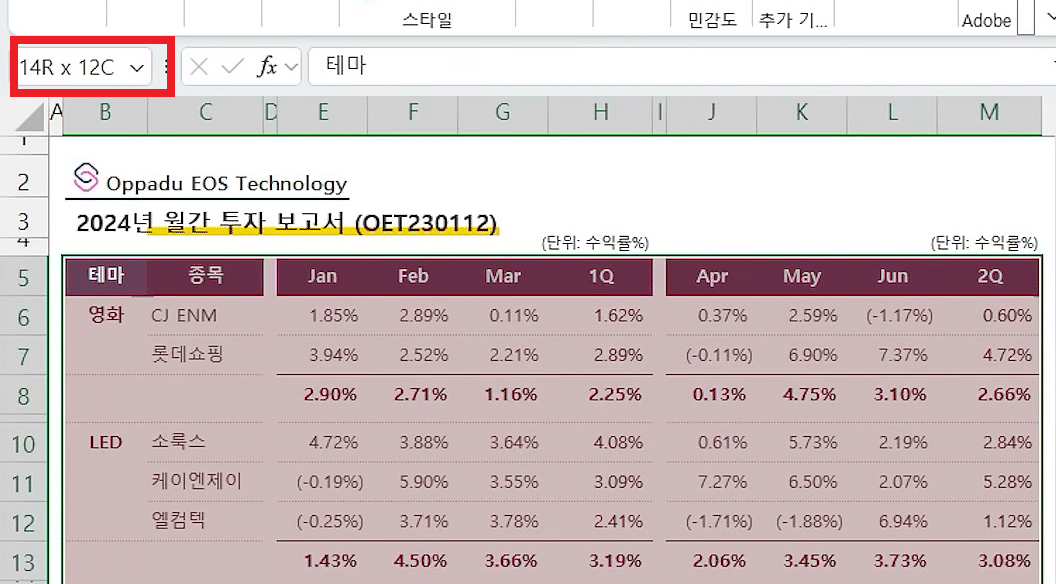Click the Jun column header cell
This screenshot has height=584, width=1056.
click(x=892, y=276)
